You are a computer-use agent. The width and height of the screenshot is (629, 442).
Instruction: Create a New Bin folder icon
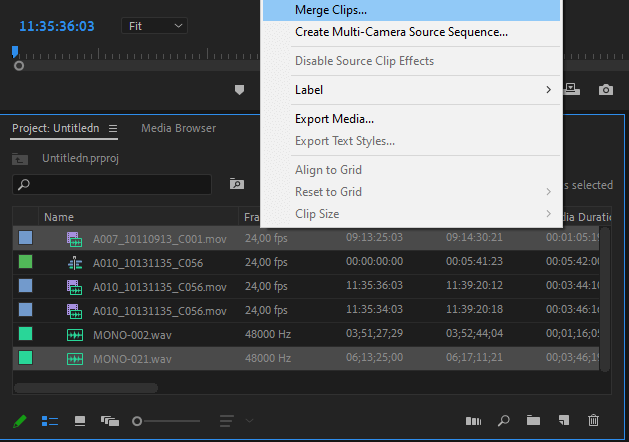click(533, 420)
